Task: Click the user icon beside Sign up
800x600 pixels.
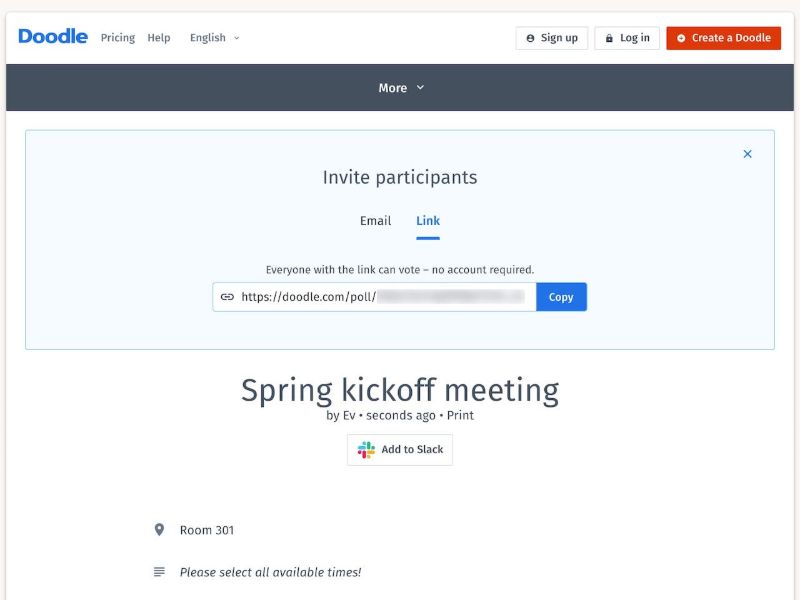Action: pos(531,38)
